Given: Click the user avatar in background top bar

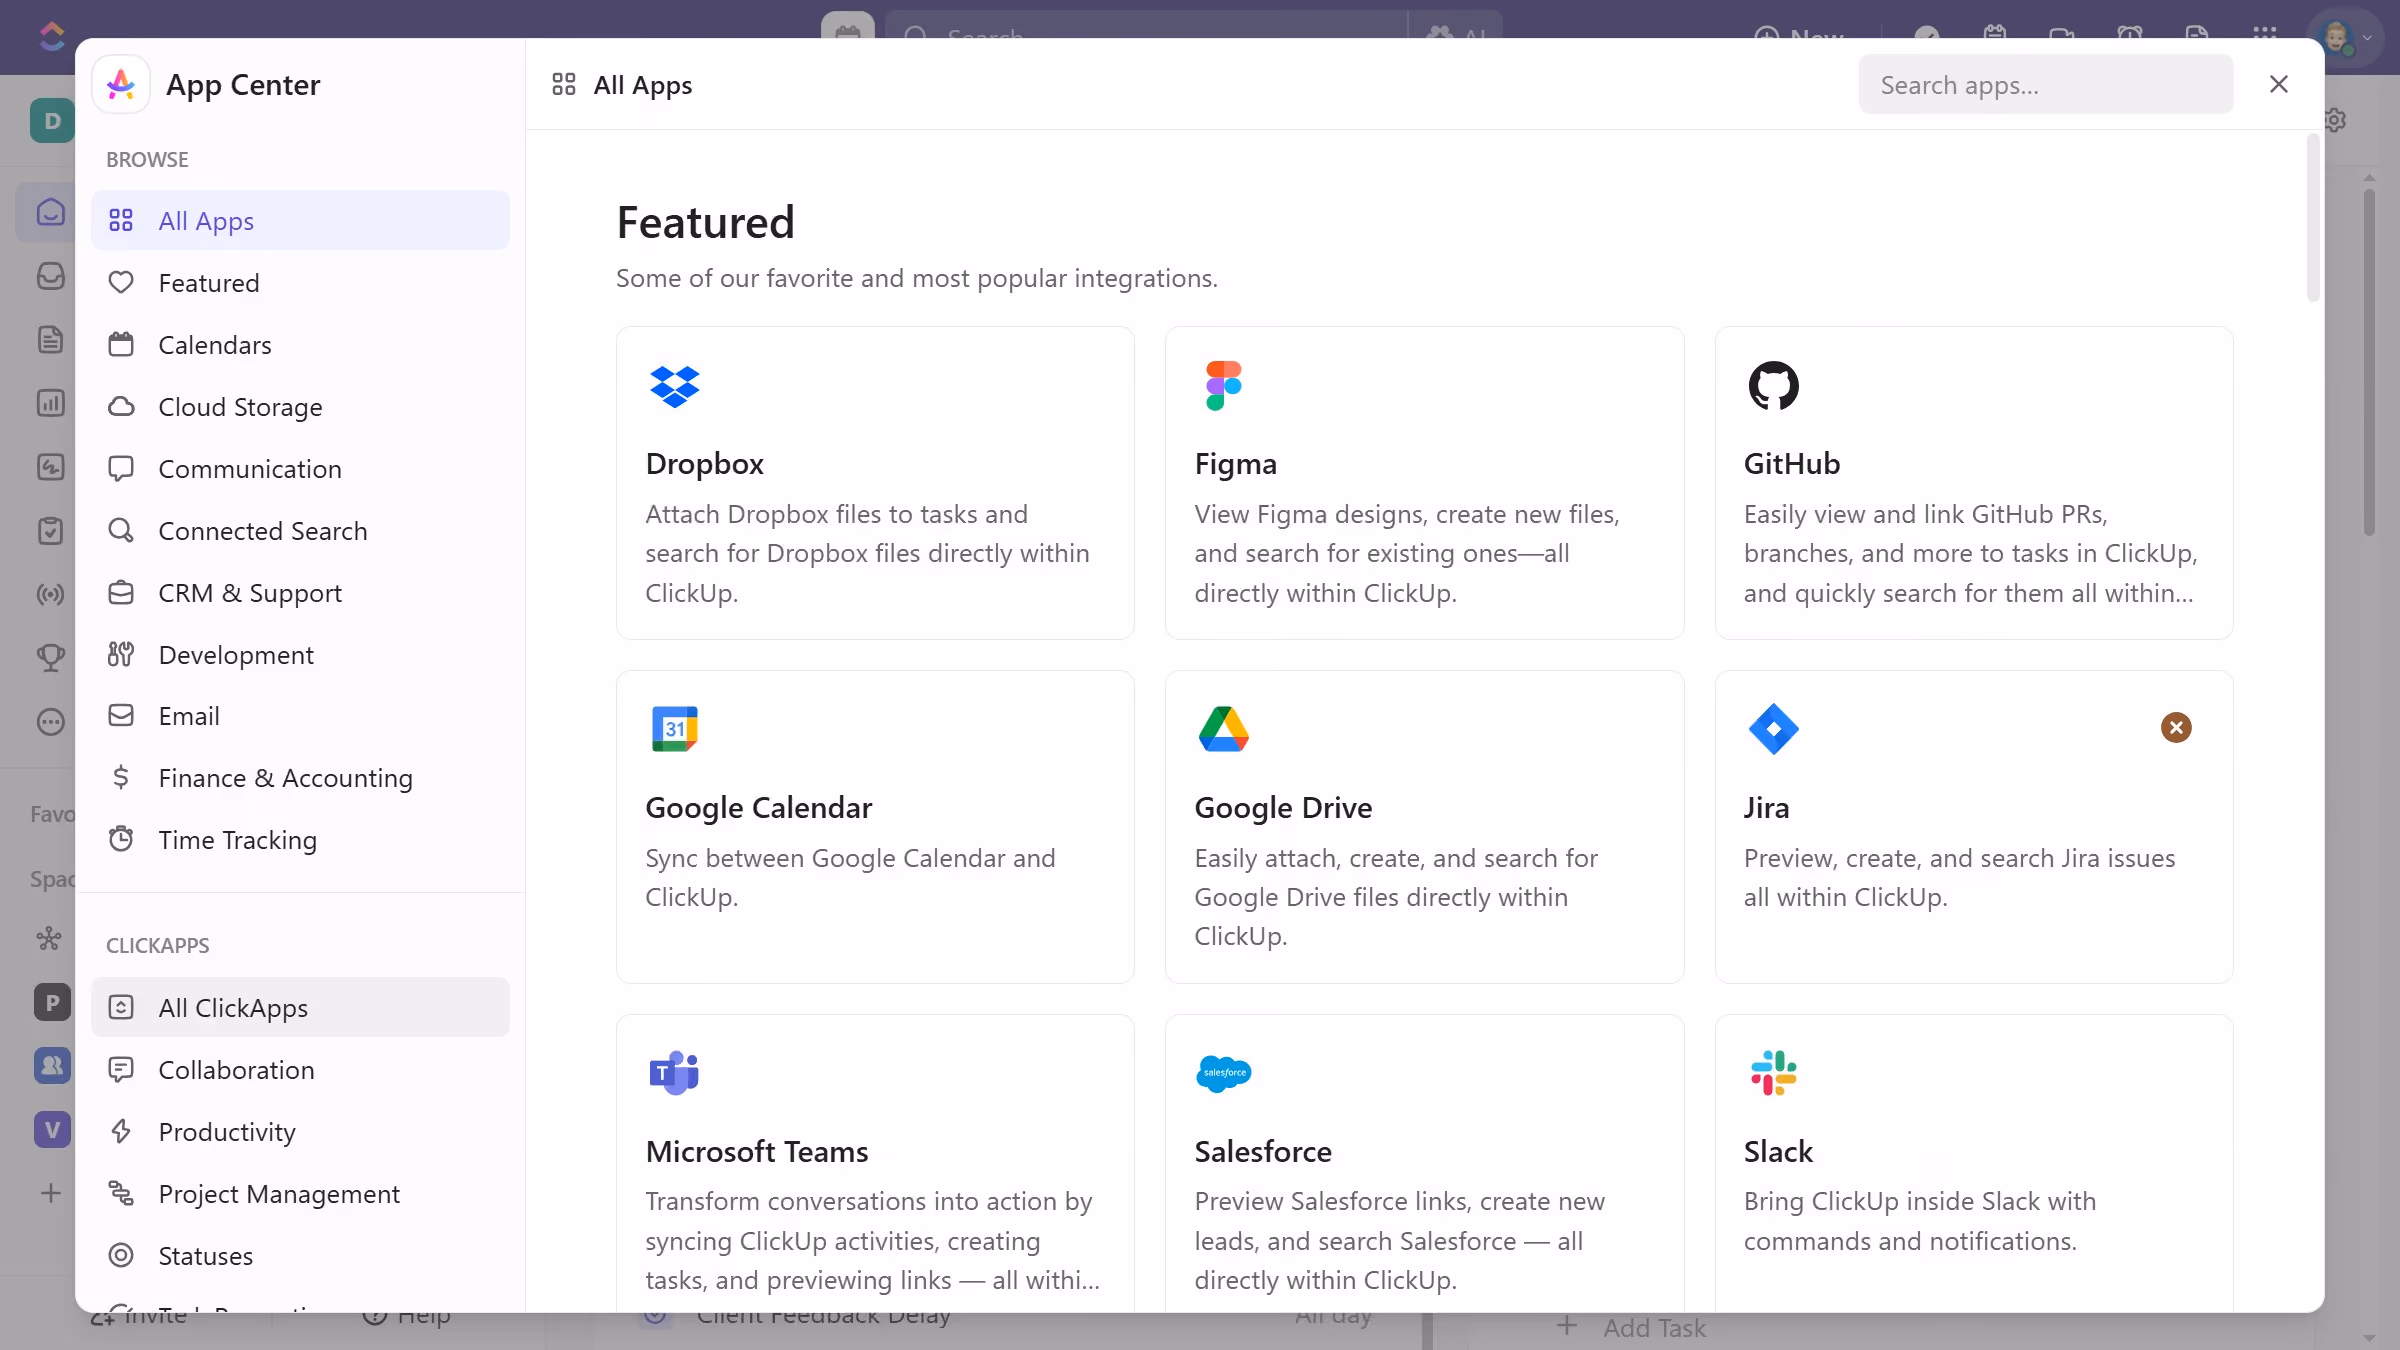Looking at the screenshot, I should point(2337,36).
